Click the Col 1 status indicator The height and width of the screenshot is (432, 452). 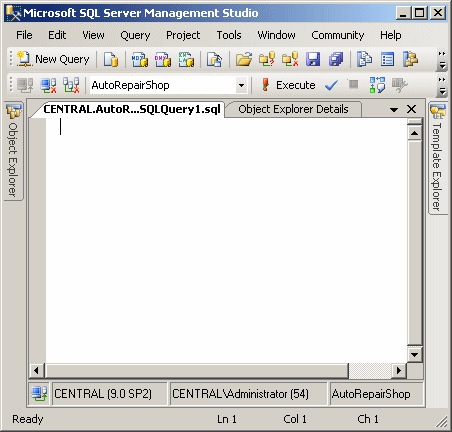coord(295,419)
